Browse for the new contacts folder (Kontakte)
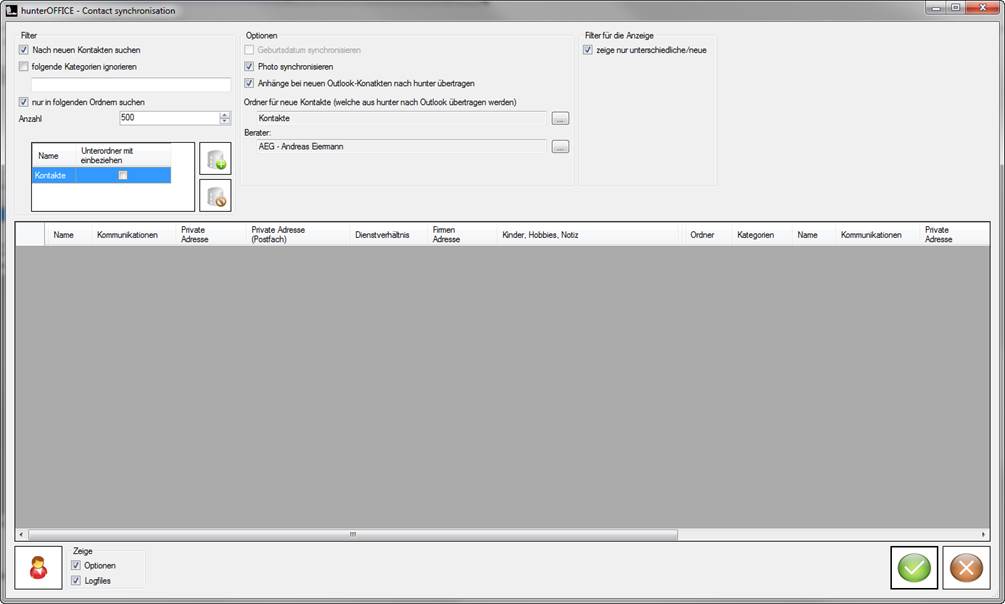The image size is (1005, 604). pos(560,118)
